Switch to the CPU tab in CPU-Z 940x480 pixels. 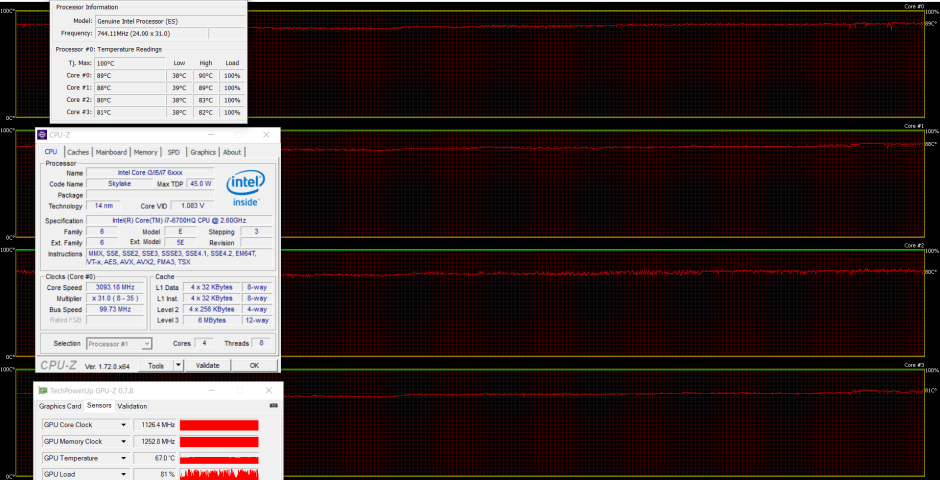point(51,152)
